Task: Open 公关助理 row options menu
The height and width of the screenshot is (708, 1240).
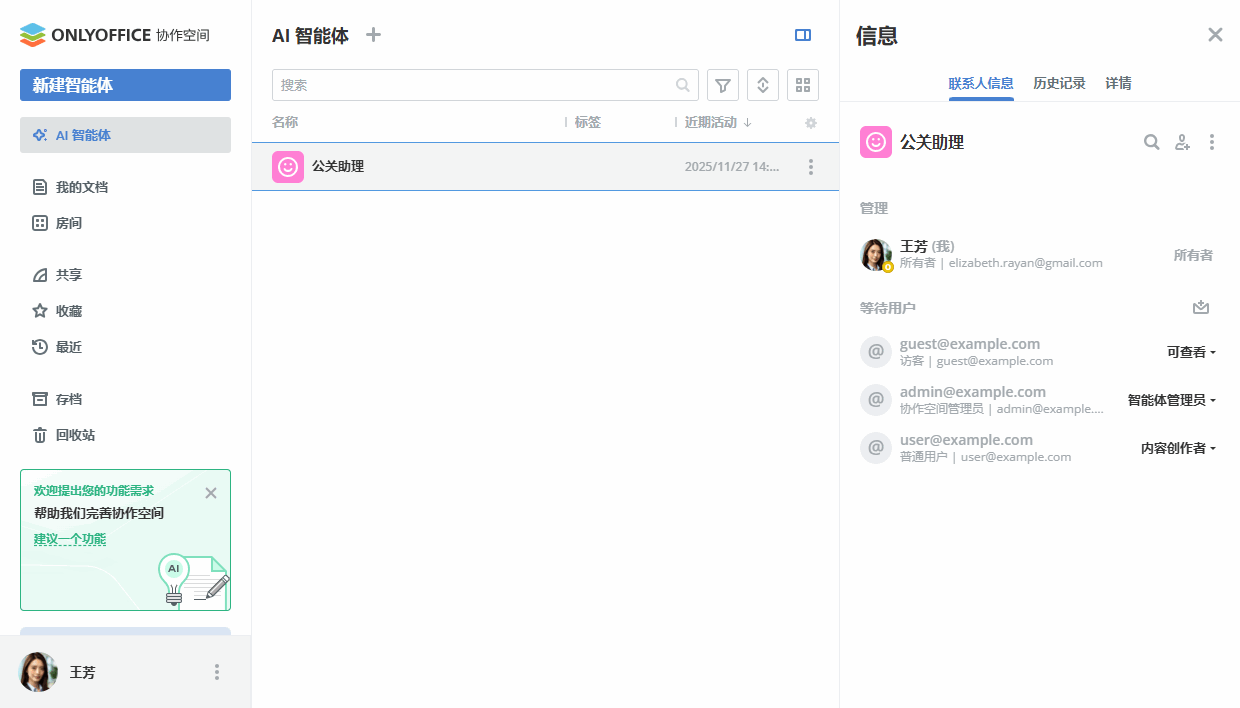Action: pos(811,166)
